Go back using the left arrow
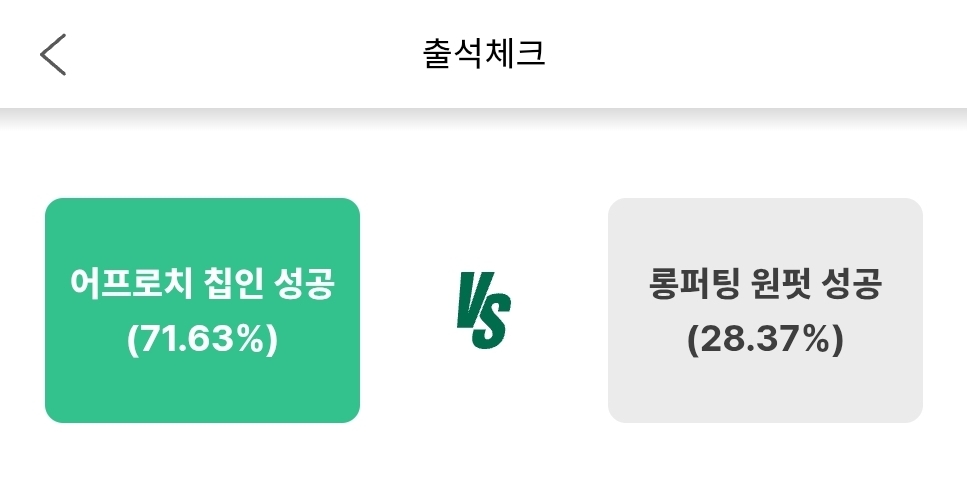Viewport: 967px width, 483px height. pos(53,54)
